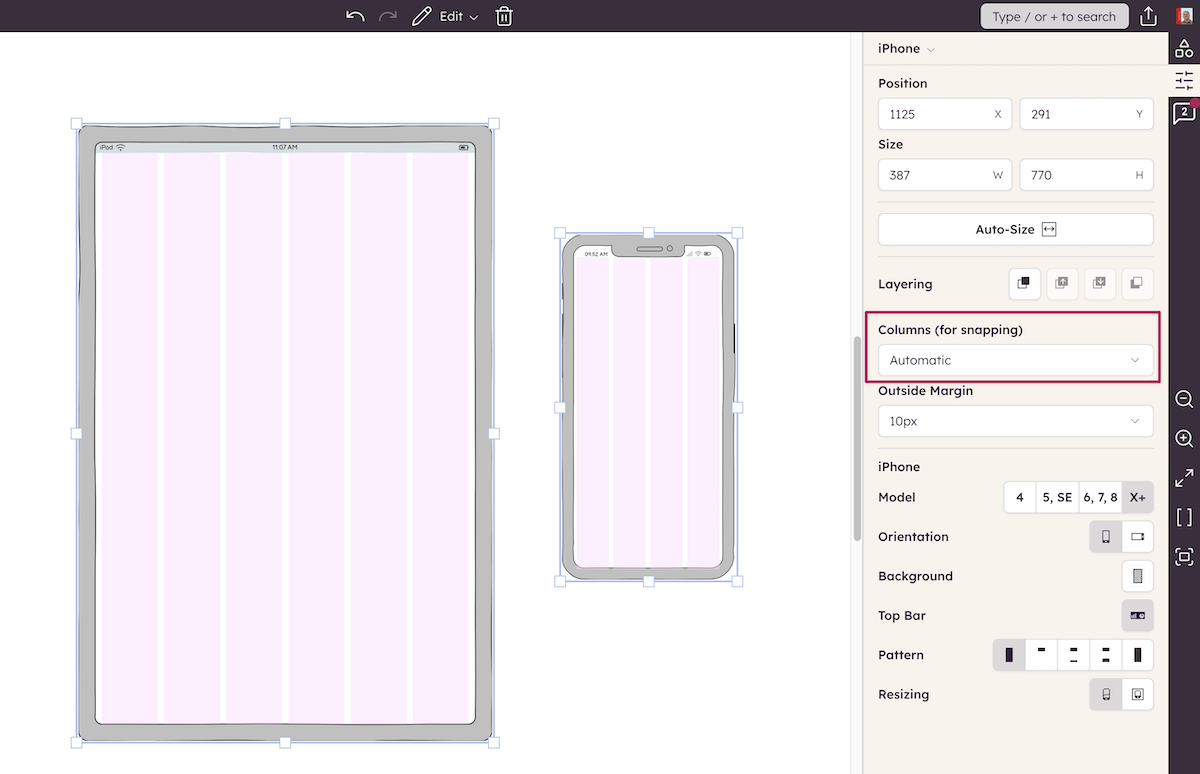This screenshot has width=1200, height=774.
Task: Select landscape orientation toggle
Action: point(1137,537)
